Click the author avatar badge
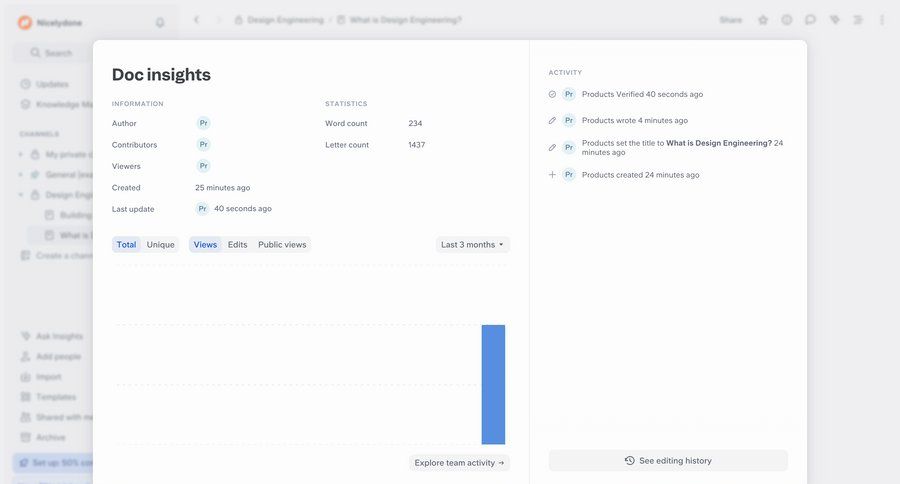 [203, 123]
